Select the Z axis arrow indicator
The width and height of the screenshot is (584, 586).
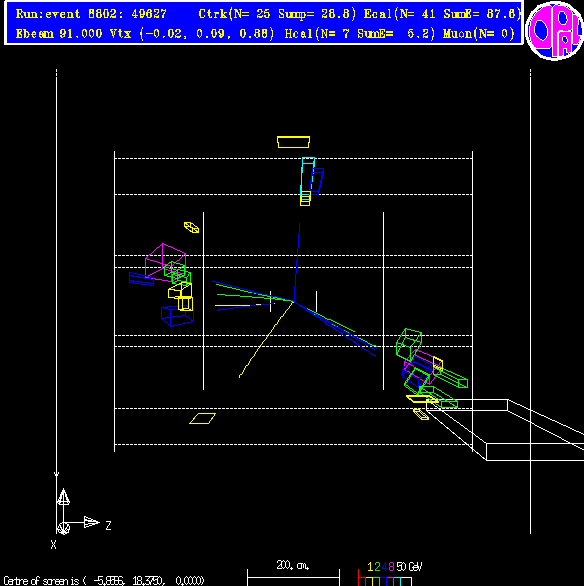pyautogui.click(x=92, y=522)
